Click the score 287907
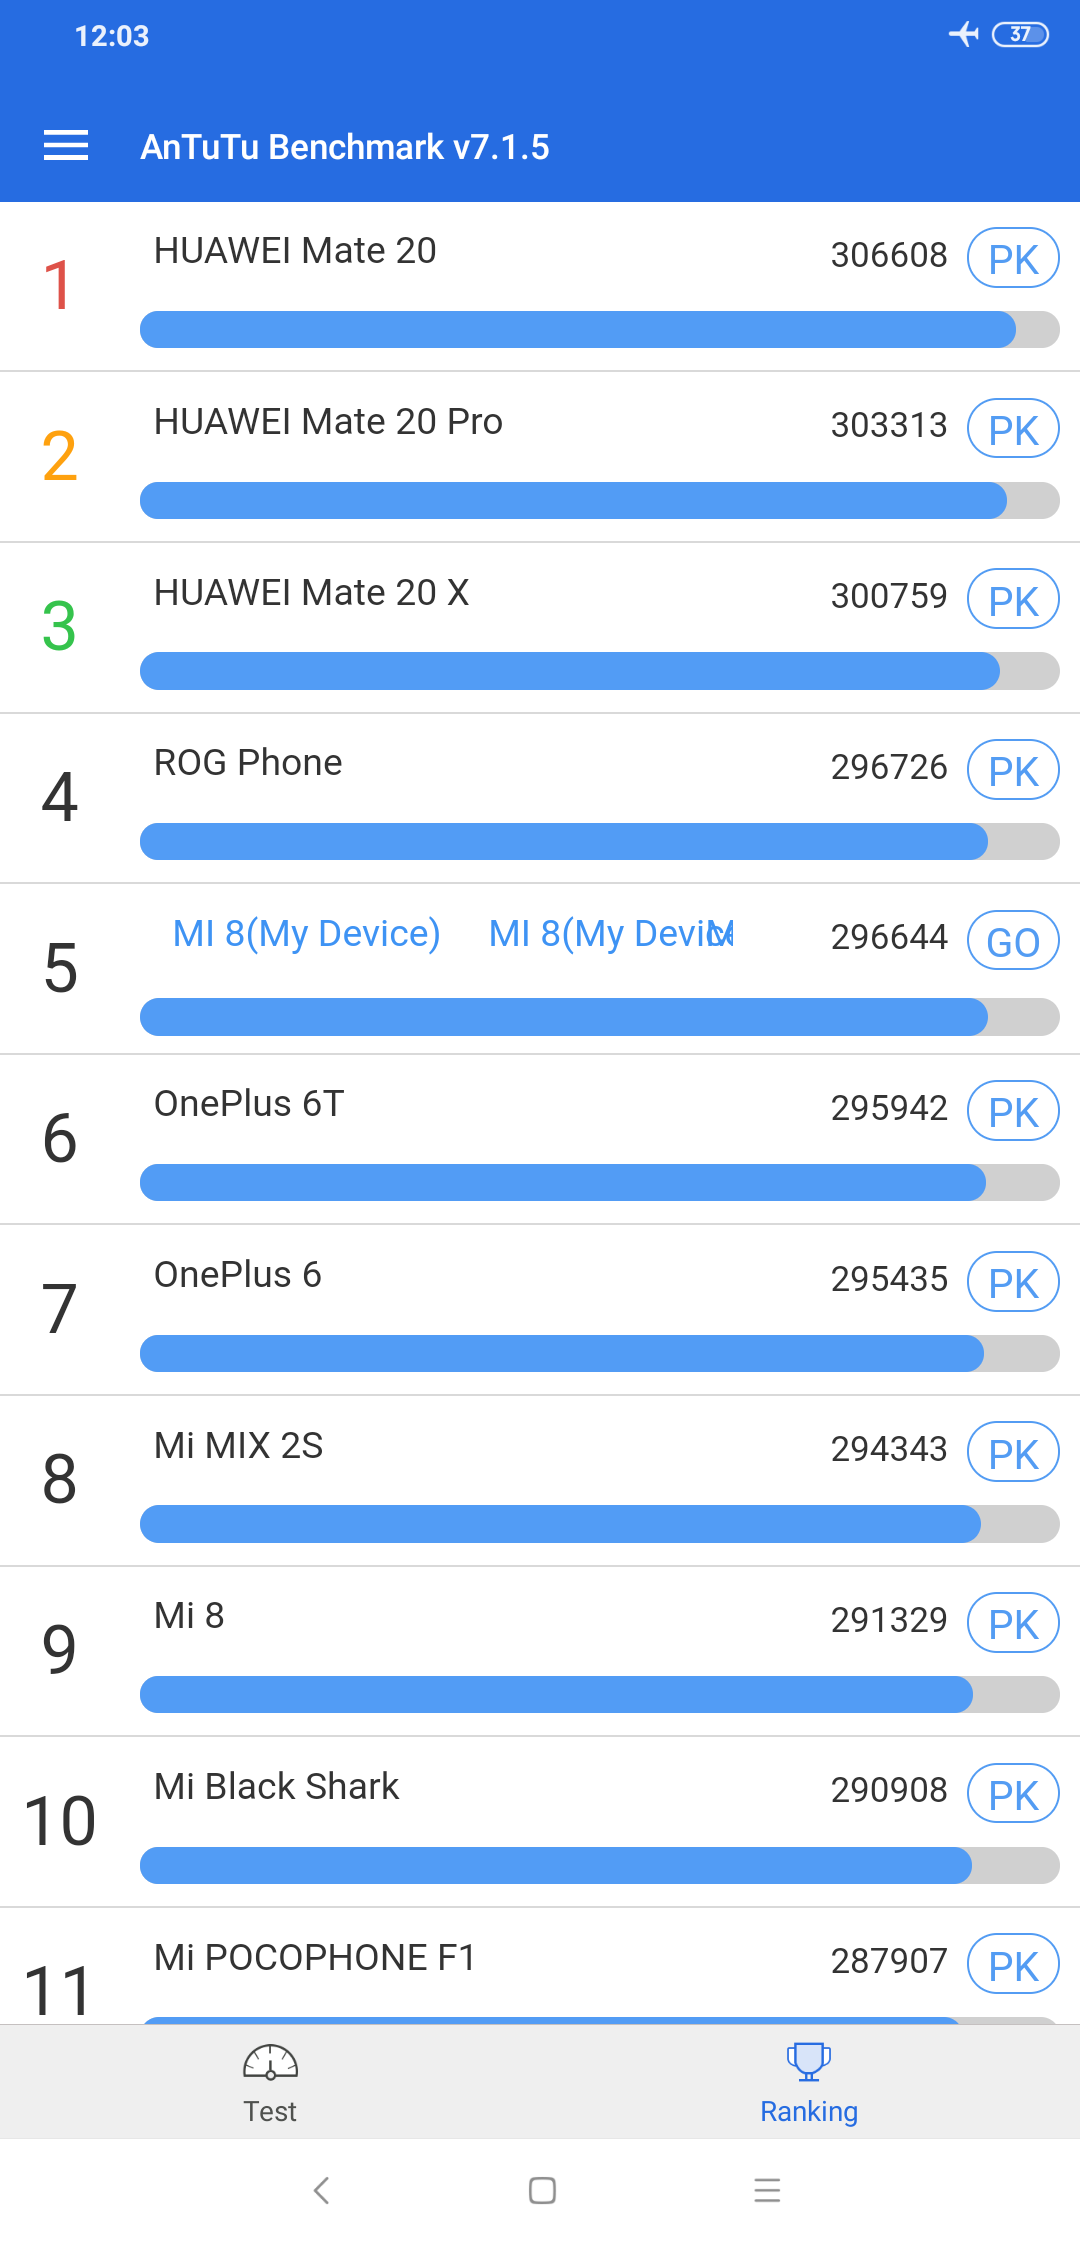The image size is (1080, 2248). (889, 1961)
